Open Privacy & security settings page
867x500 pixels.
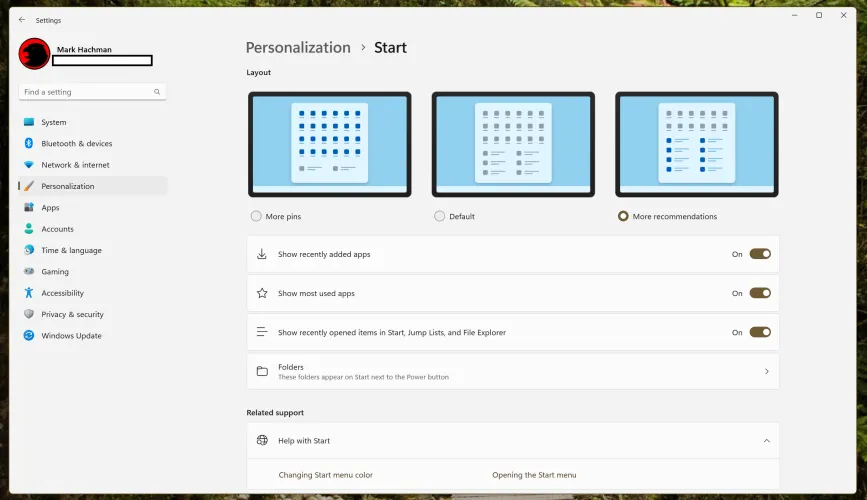click(72, 314)
